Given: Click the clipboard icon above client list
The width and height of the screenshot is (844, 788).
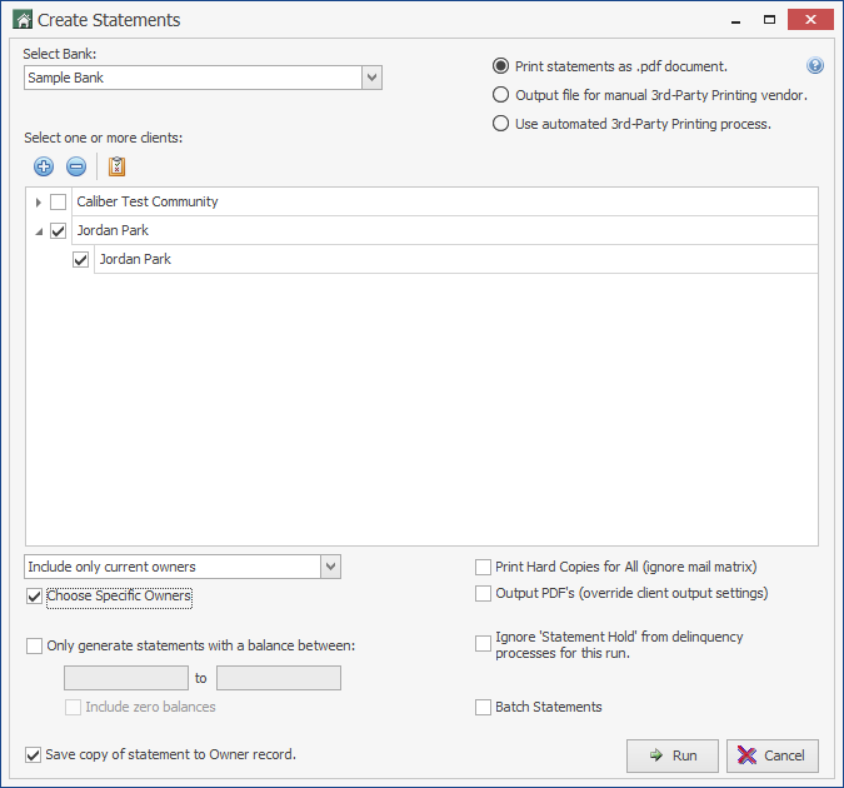Looking at the screenshot, I should (x=116, y=167).
